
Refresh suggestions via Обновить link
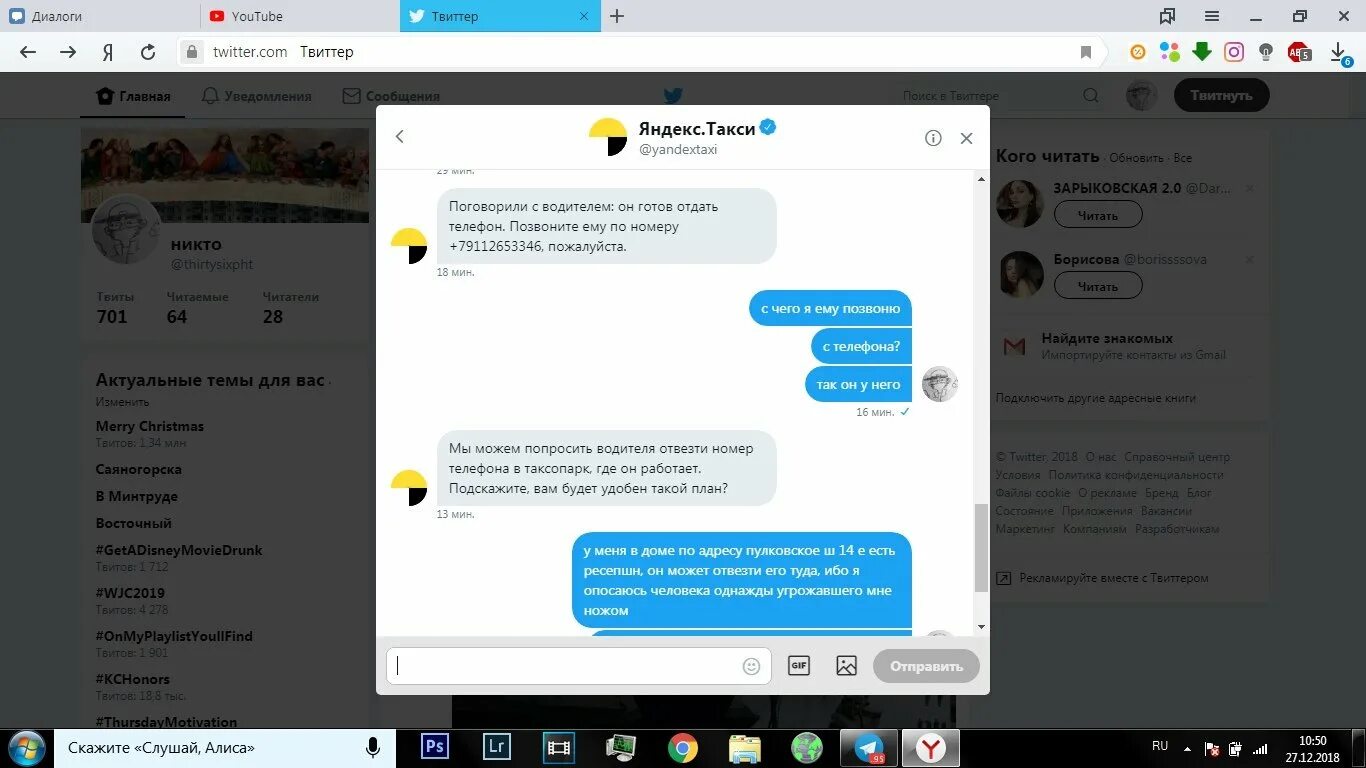tap(1136, 158)
